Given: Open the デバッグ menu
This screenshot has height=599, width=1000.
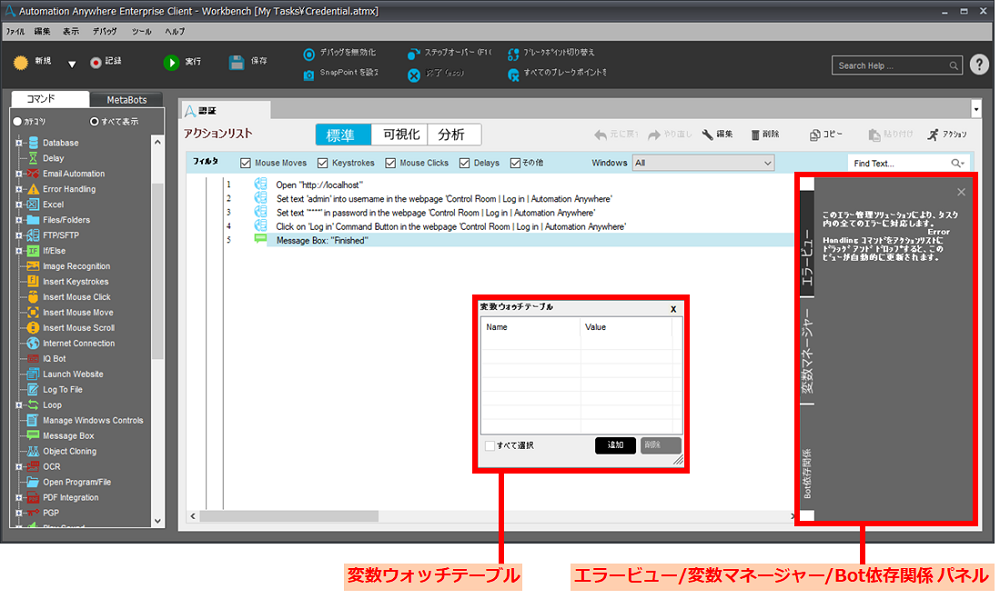Looking at the screenshot, I should pyautogui.click(x=105, y=31).
